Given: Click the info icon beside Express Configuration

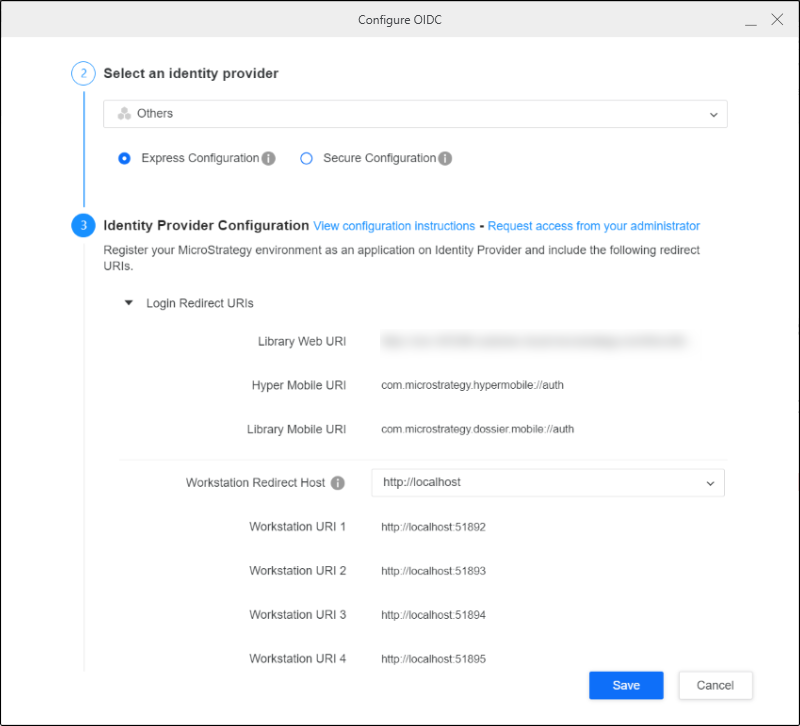Looking at the screenshot, I should (266, 158).
